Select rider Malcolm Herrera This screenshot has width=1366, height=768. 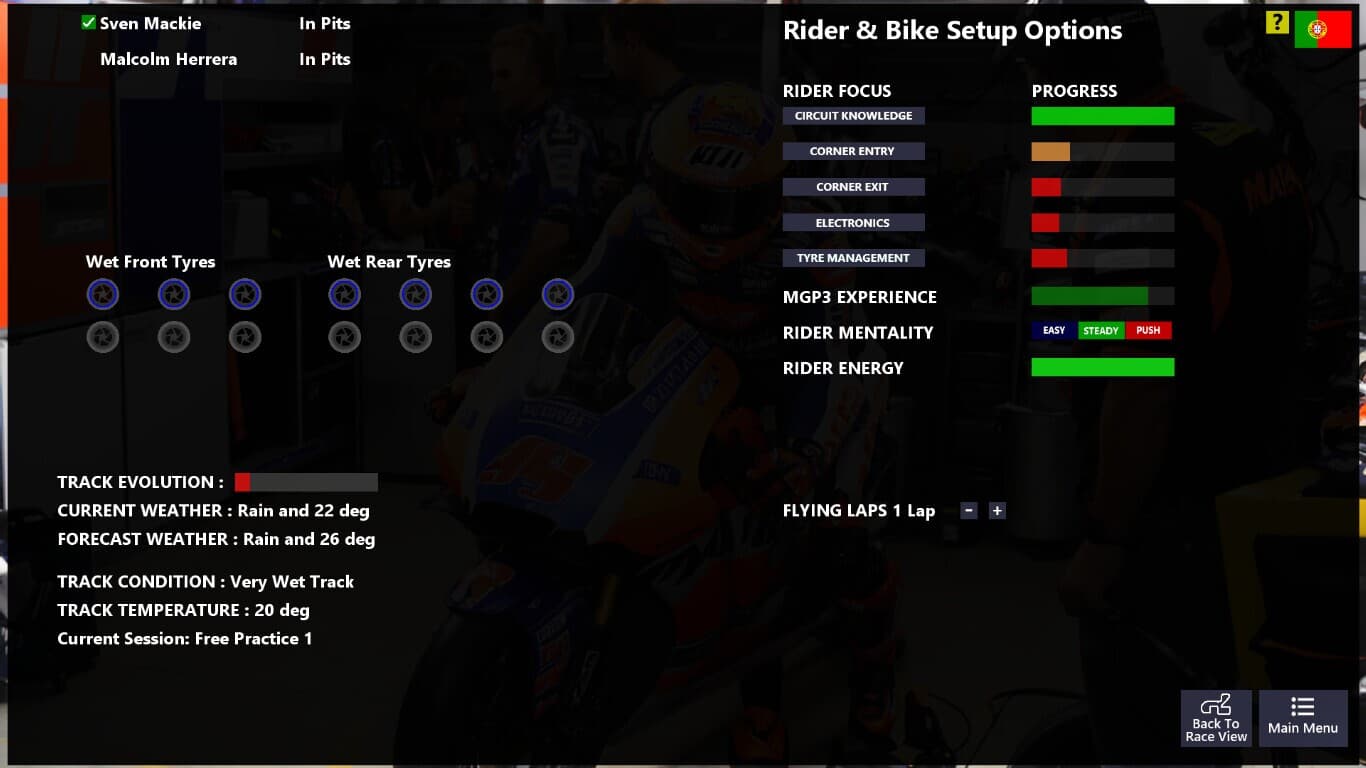pos(168,59)
